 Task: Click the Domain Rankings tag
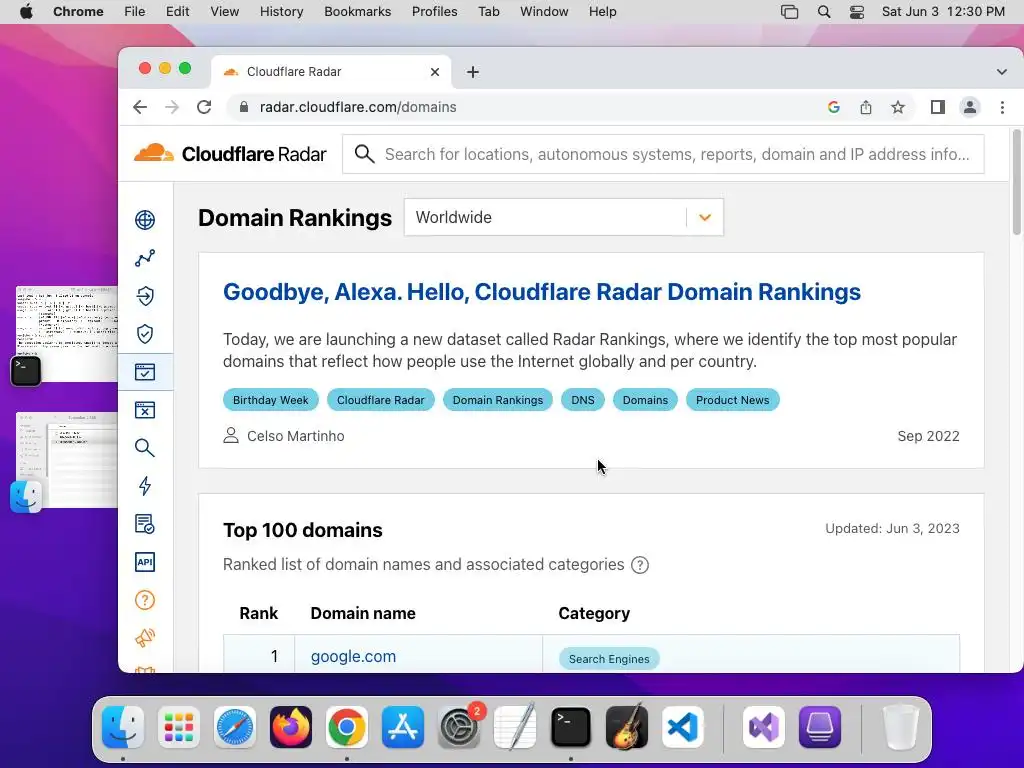498,400
